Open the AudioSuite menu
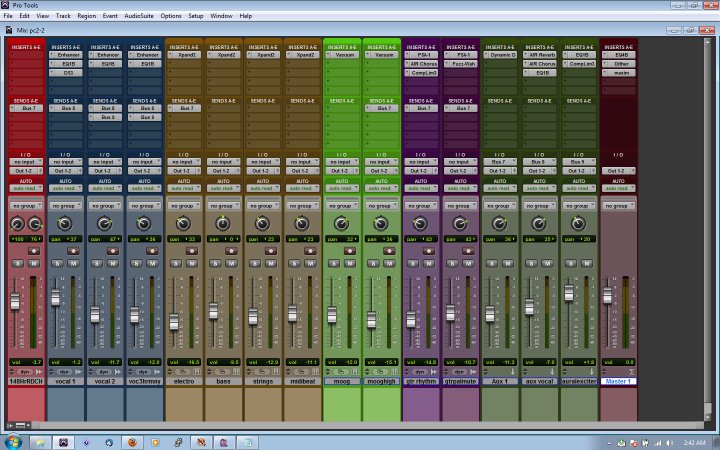The image size is (720, 450). pyautogui.click(x=139, y=16)
